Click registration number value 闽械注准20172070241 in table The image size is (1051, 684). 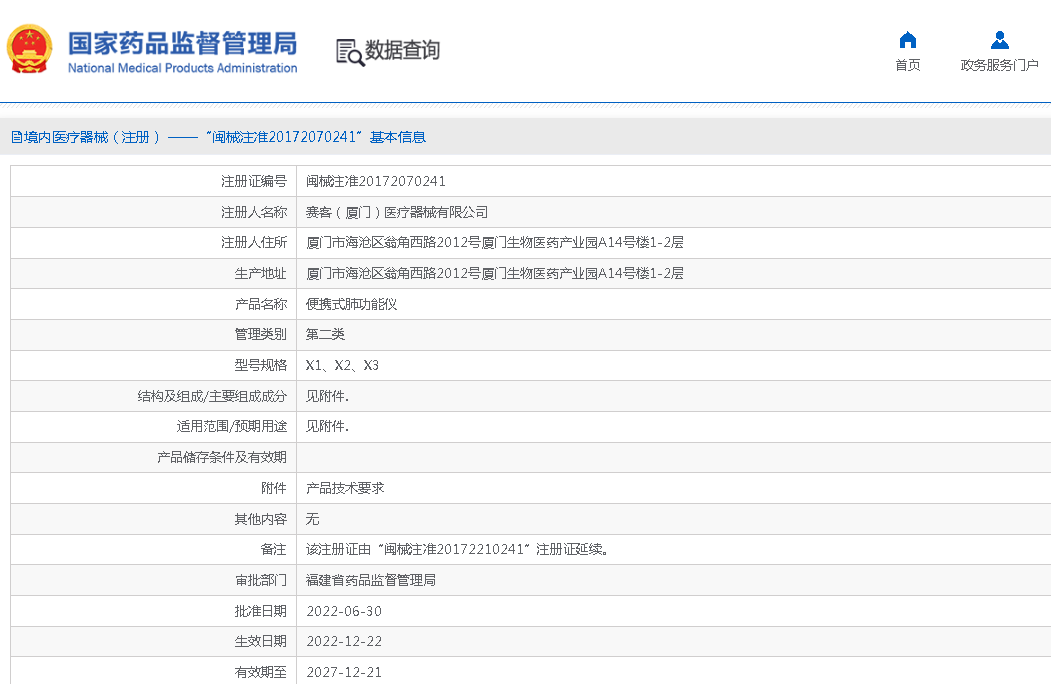point(375,181)
